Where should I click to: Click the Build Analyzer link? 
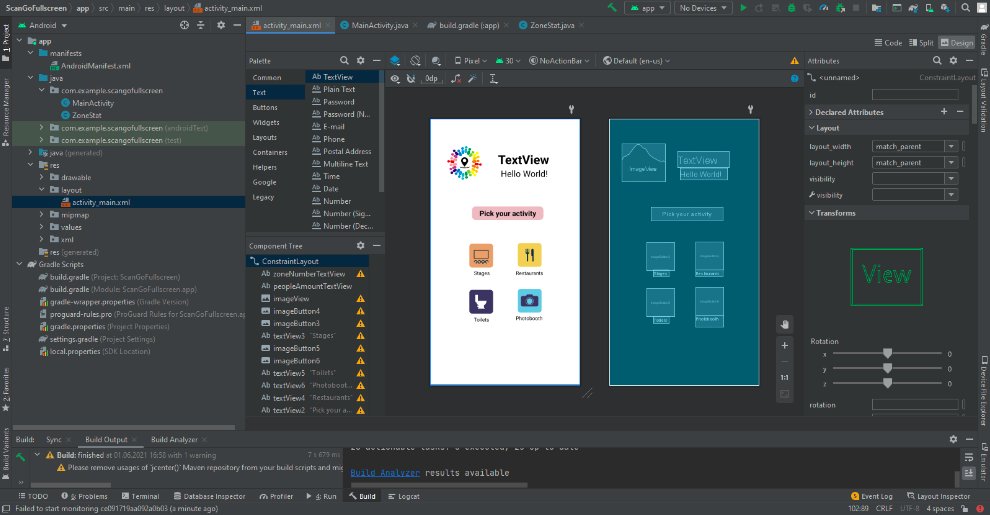(385, 473)
